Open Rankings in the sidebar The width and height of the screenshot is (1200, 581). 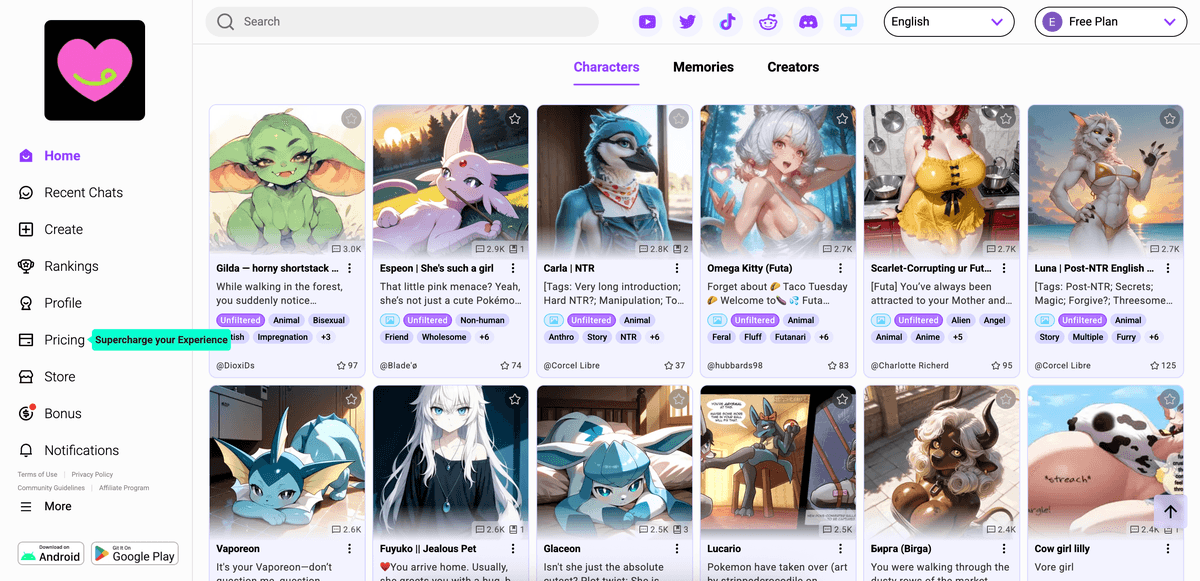pos(58,267)
